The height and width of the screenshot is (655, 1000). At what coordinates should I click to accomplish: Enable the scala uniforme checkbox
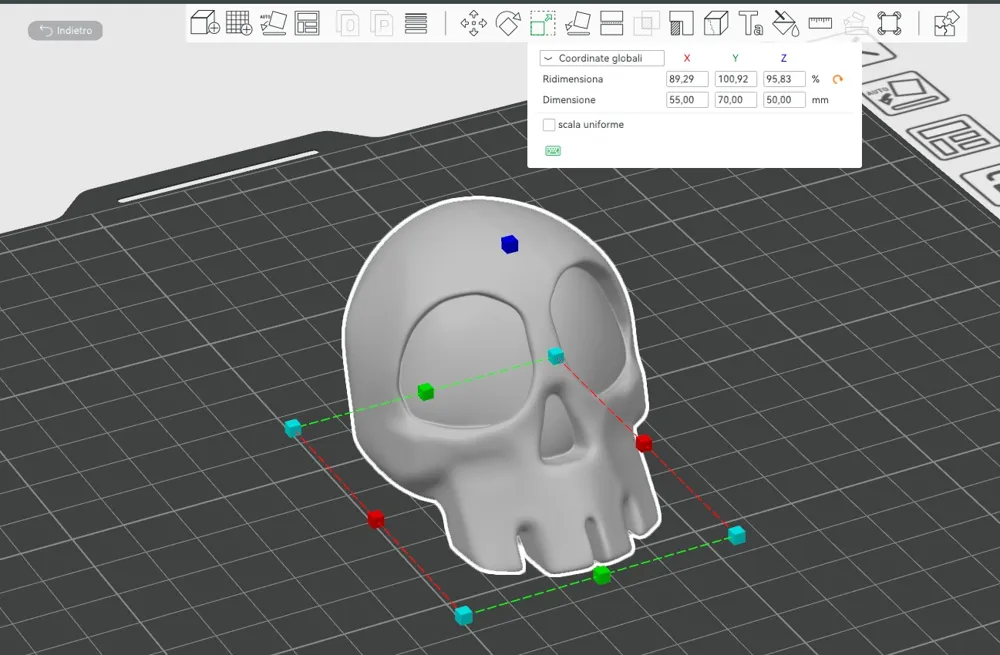(x=548, y=124)
